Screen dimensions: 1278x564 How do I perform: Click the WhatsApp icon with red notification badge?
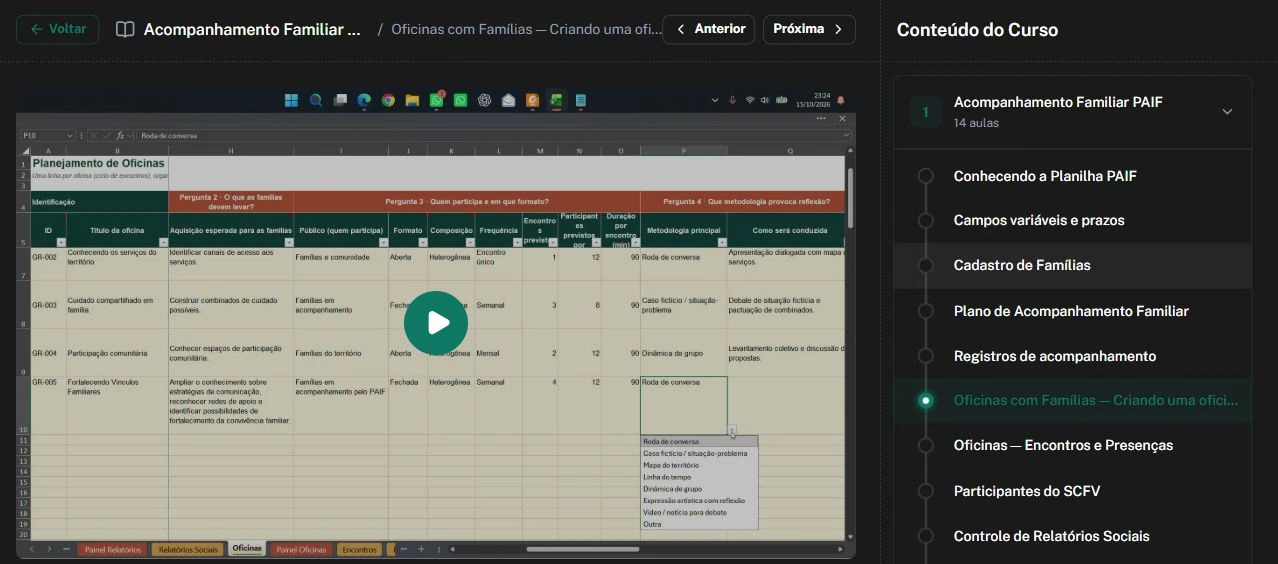tap(437, 100)
